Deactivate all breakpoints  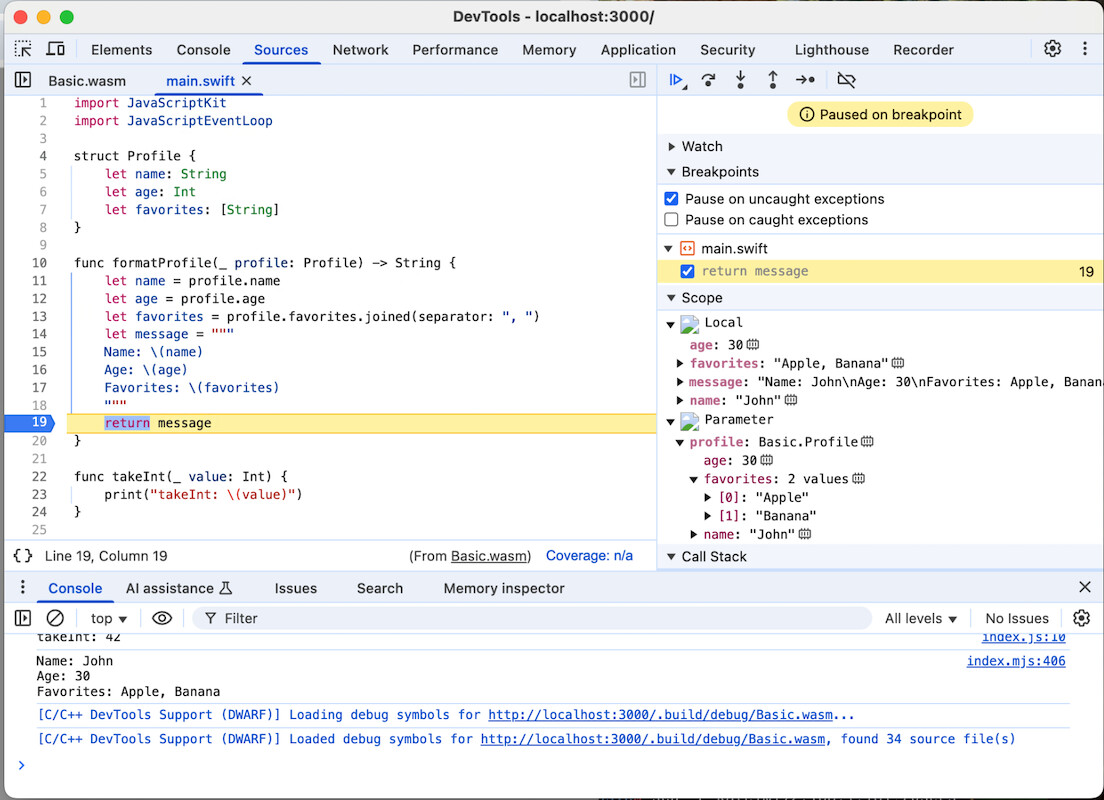click(x=846, y=80)
